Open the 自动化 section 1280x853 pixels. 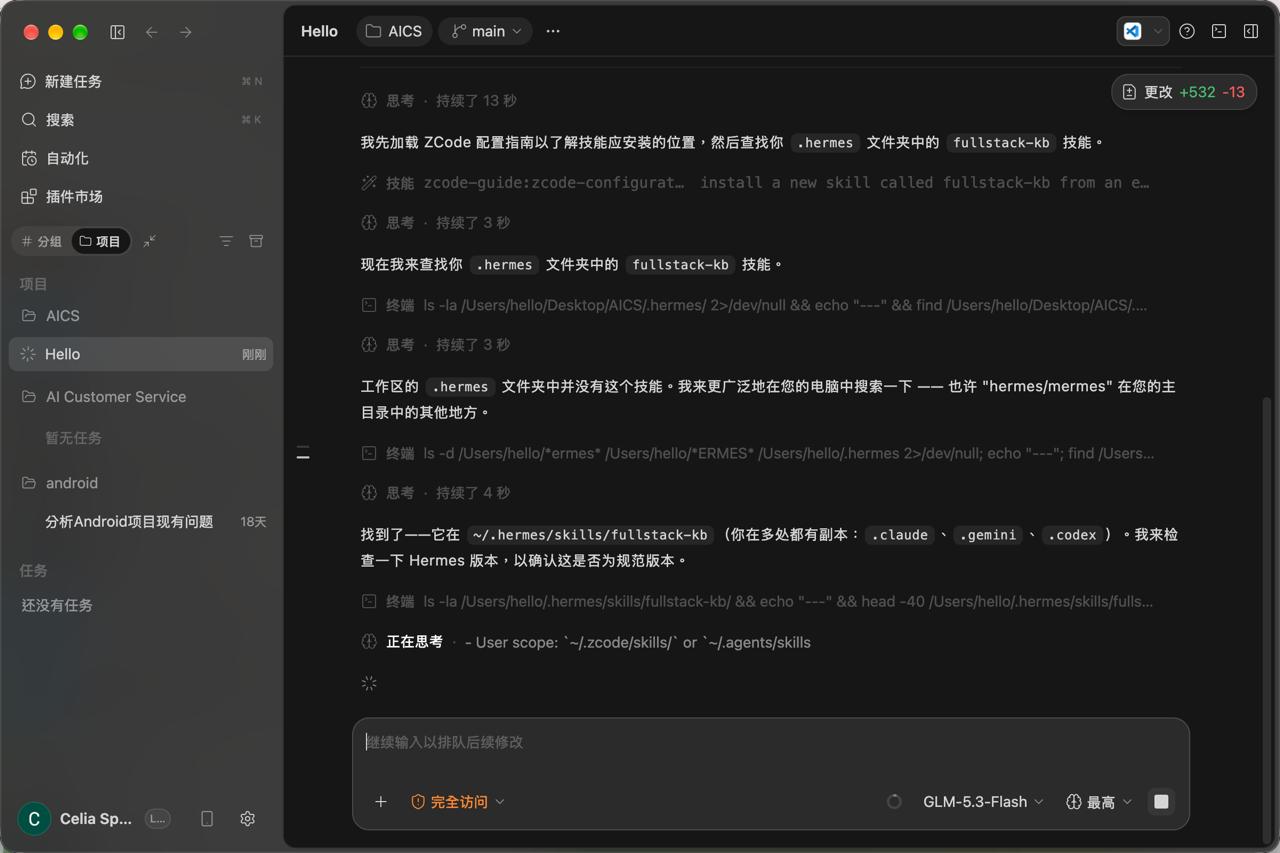point(141,158)
